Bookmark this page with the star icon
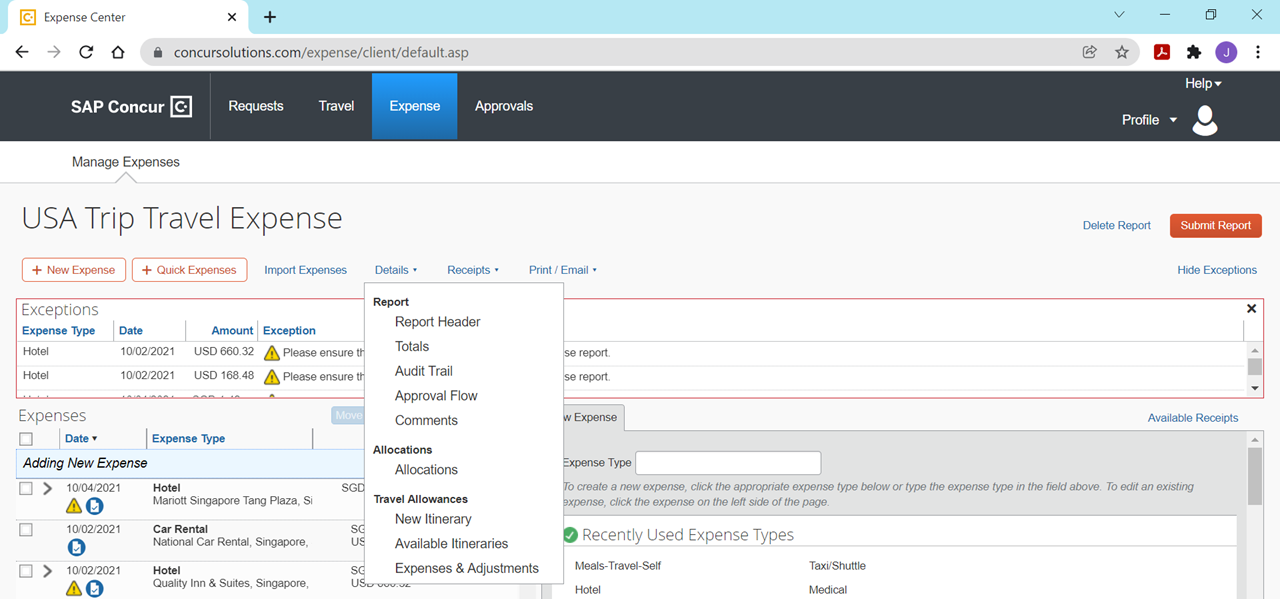The height and width of the screenshot is (599, 1280). tap(1122, 52)
